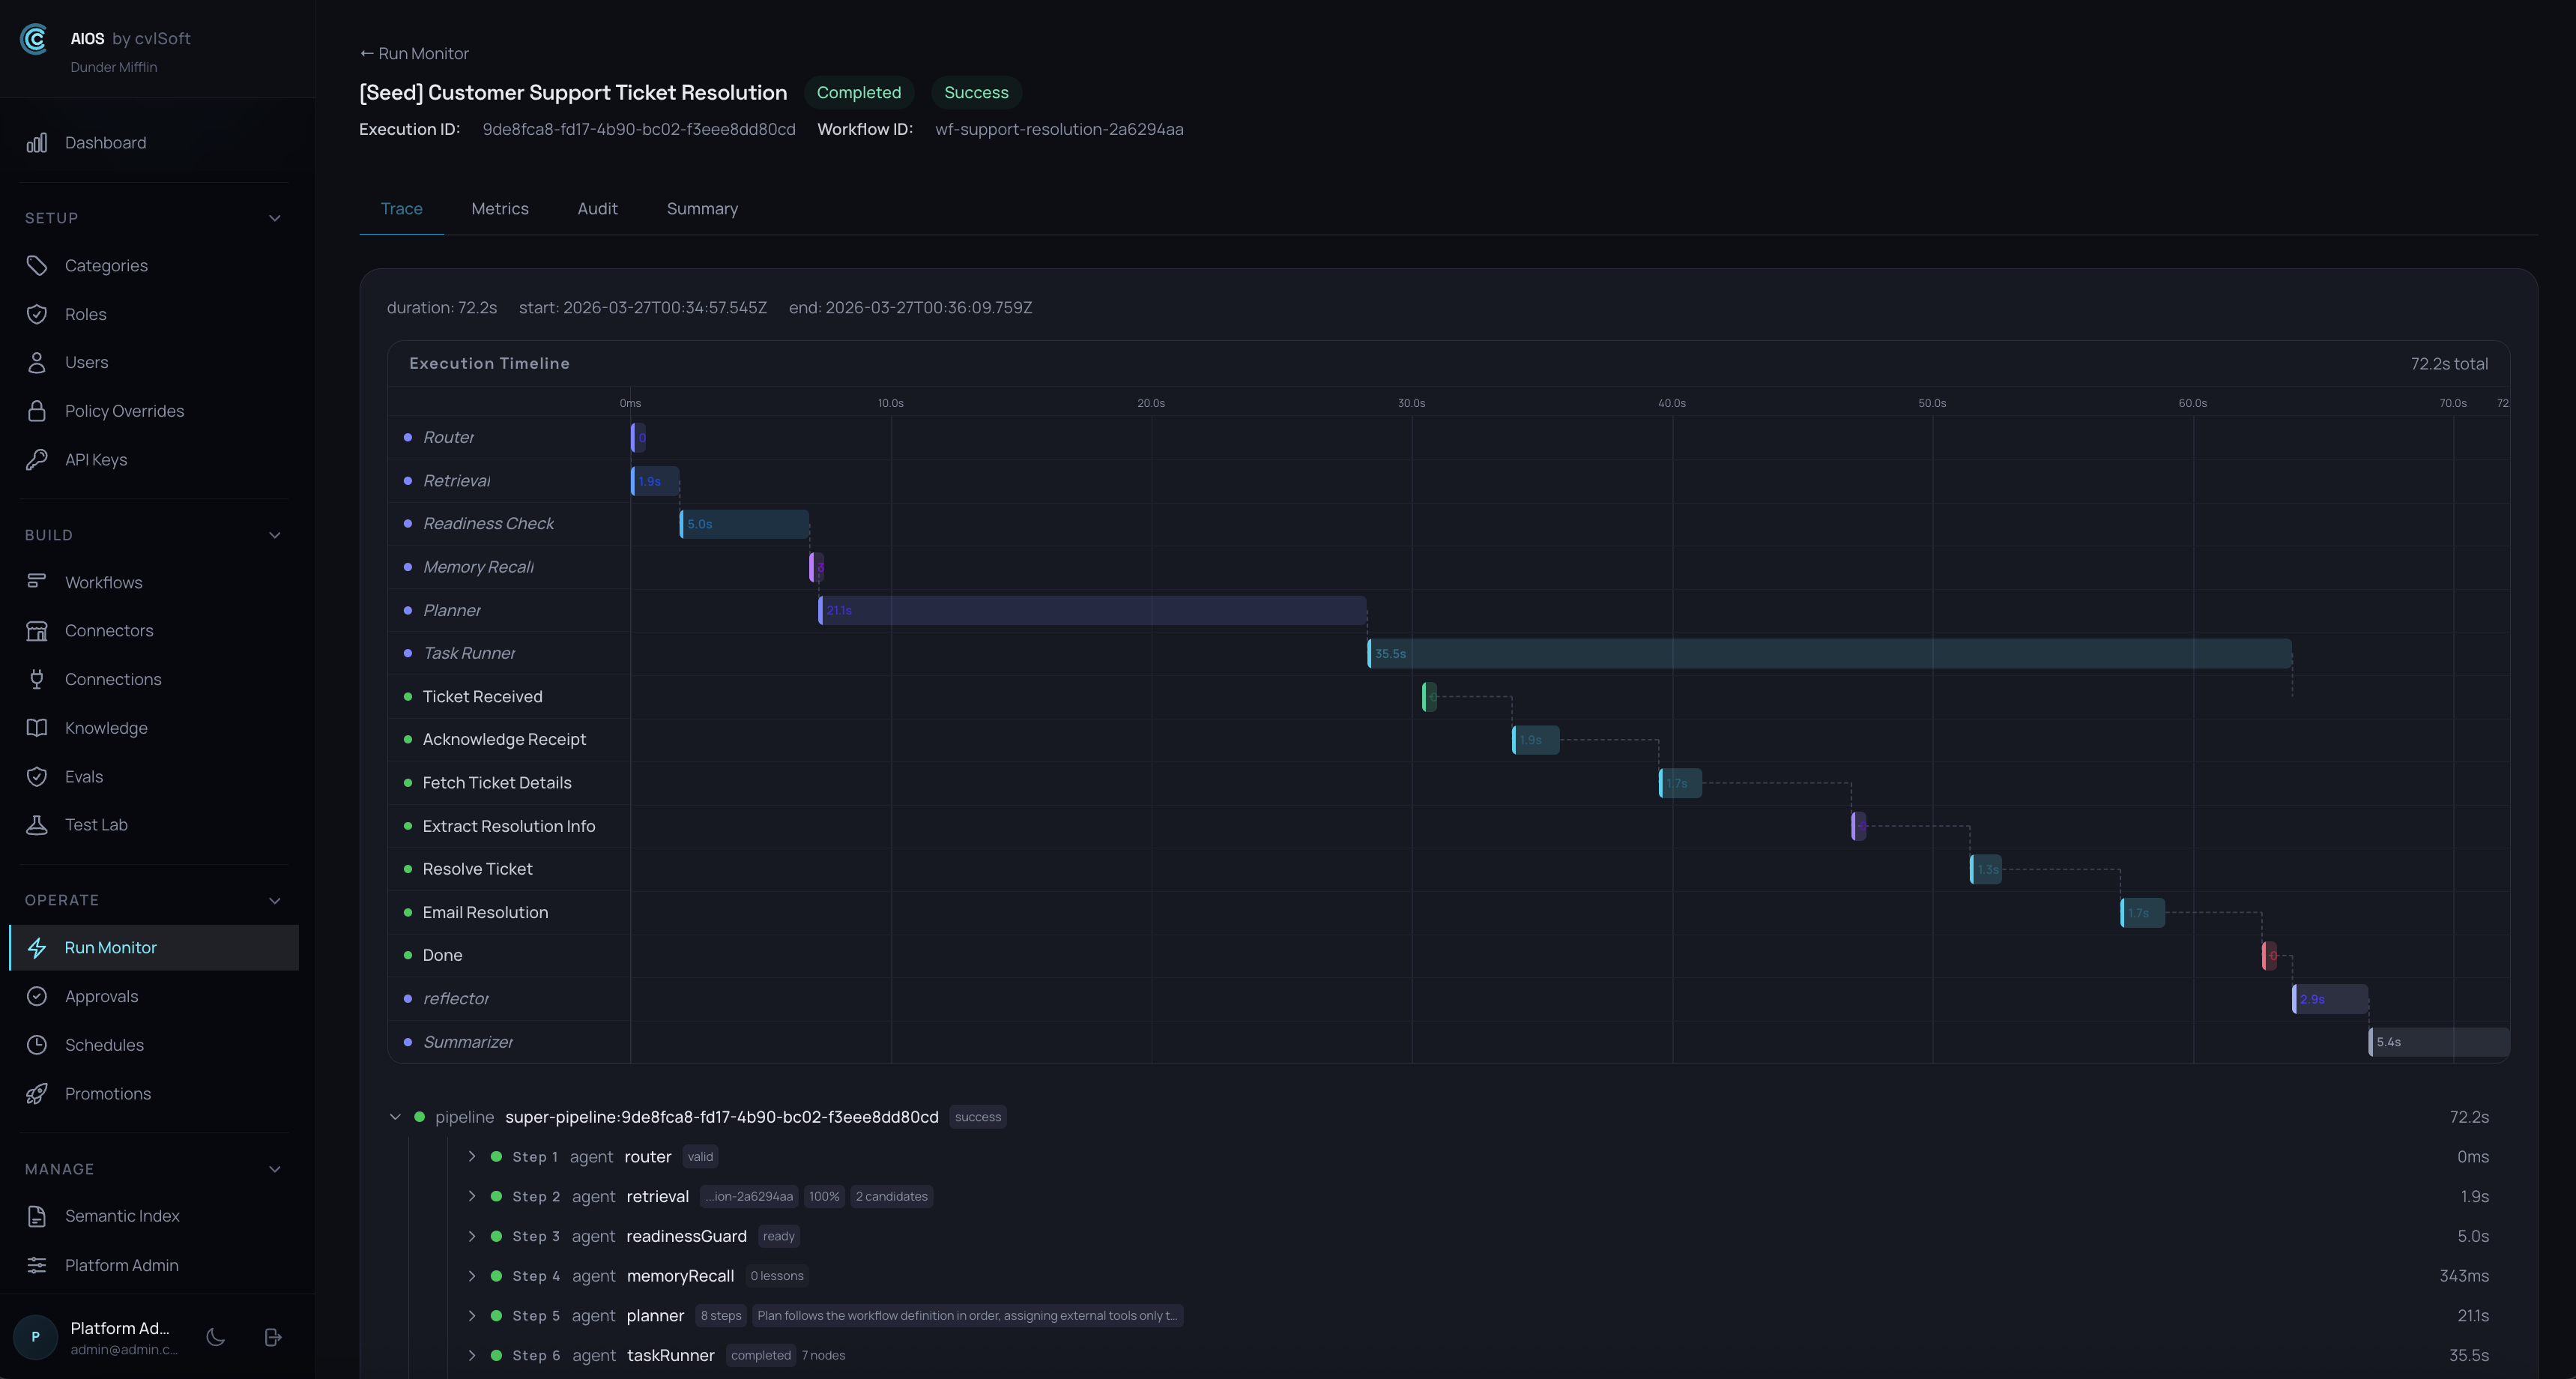Collapse the SETUP section

(x=275, y=217)
